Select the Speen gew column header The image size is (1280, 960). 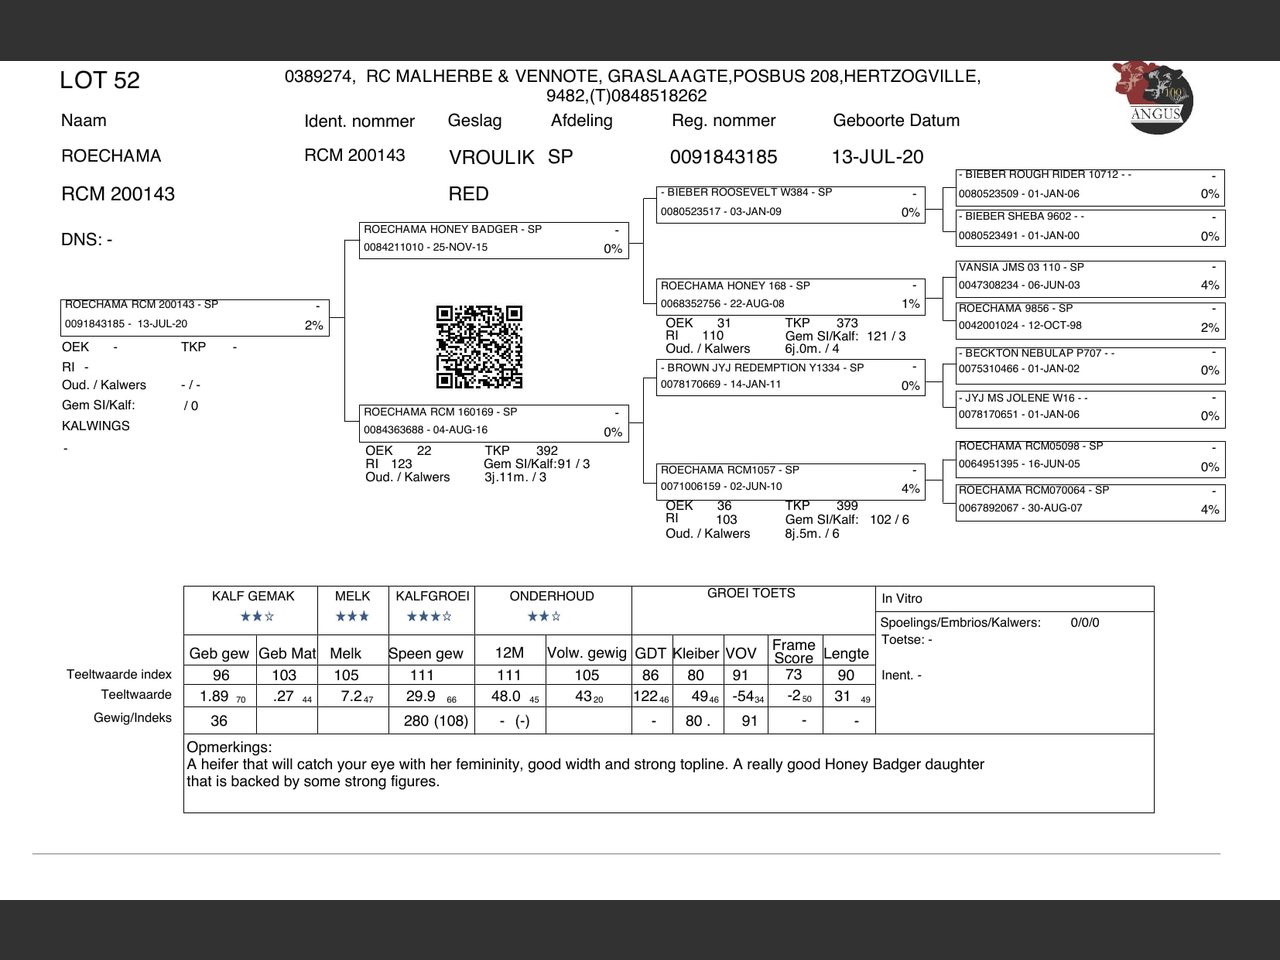(x=426, y=654)
